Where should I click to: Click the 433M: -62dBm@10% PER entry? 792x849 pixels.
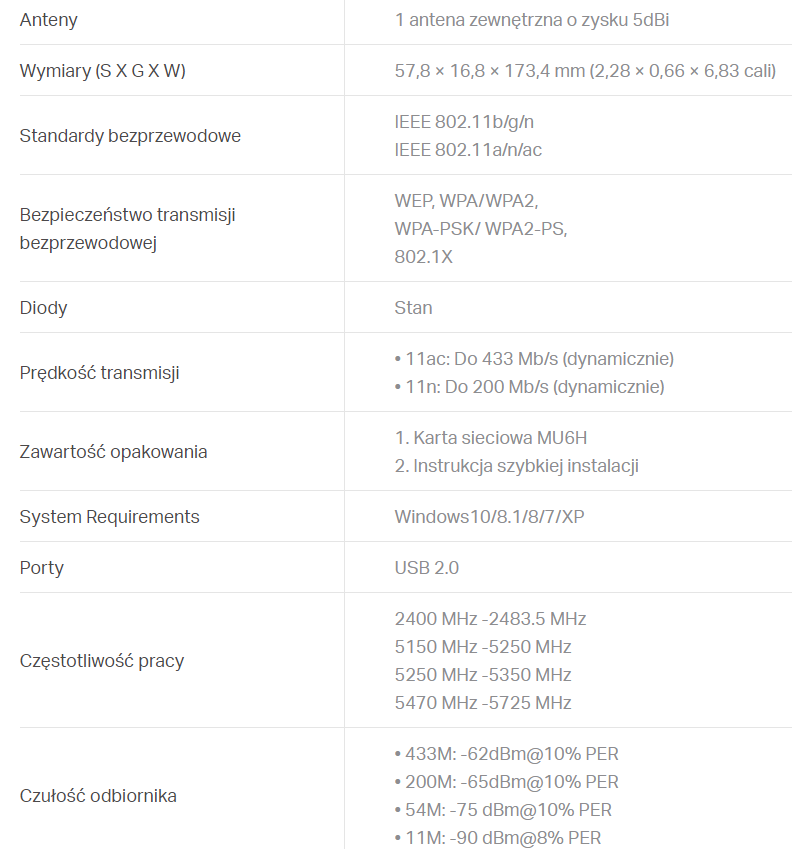click(x=507, y=754)
